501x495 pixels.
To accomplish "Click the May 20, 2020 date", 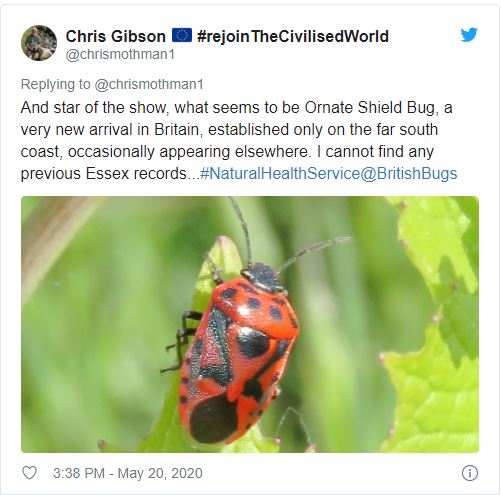I will click(x=160, y=473).
